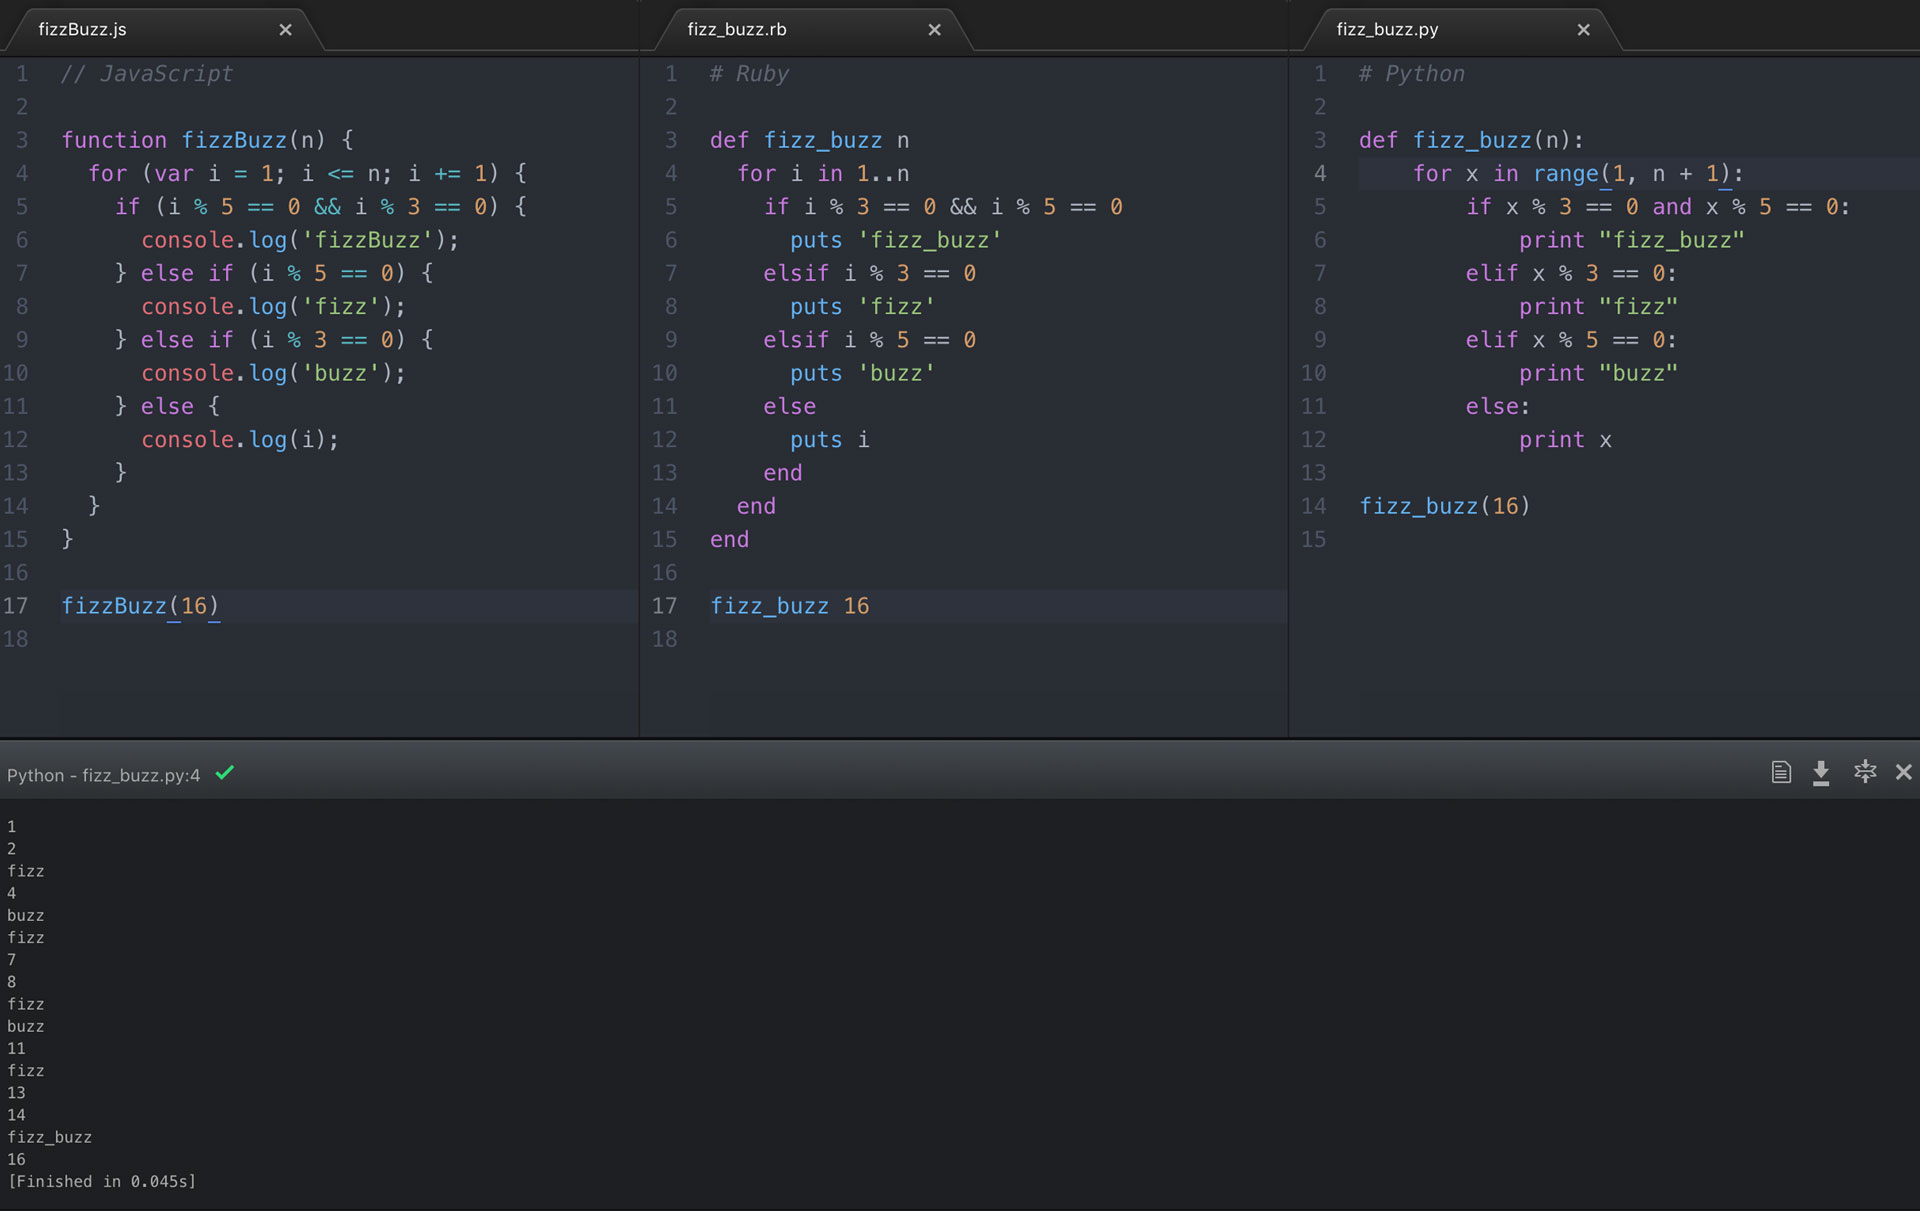Close the fizz_buzz.py tab
1920x1211 pixels.
(x=1583, y=30)
